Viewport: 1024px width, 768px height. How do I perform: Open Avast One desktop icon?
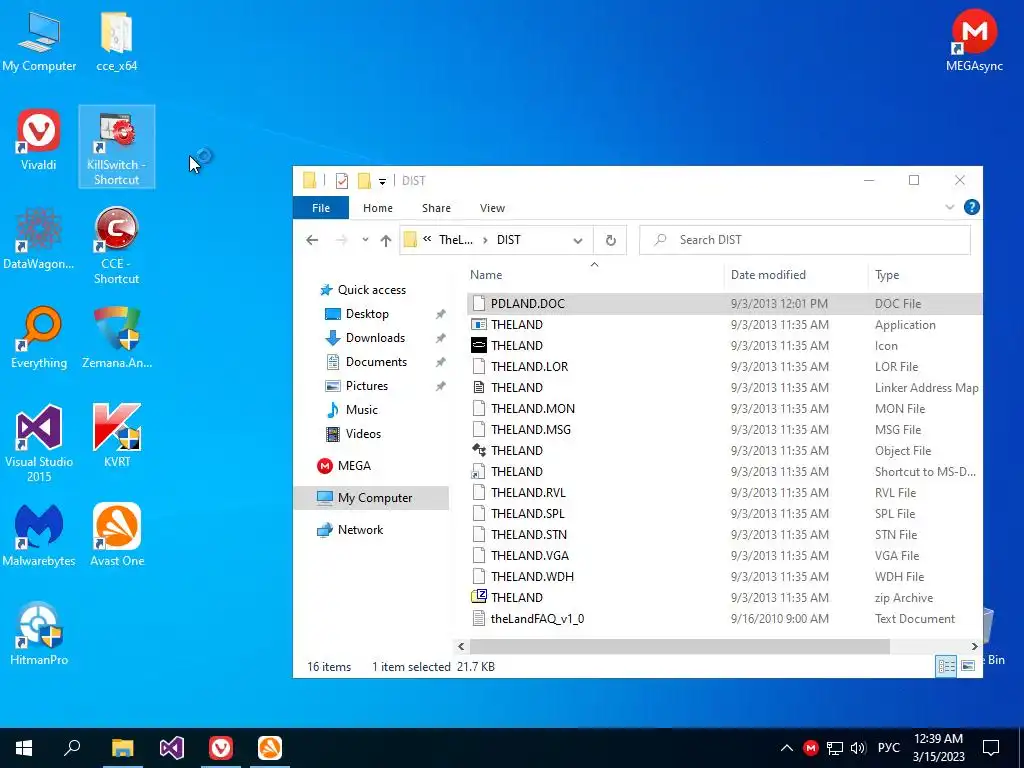(117, 536)
